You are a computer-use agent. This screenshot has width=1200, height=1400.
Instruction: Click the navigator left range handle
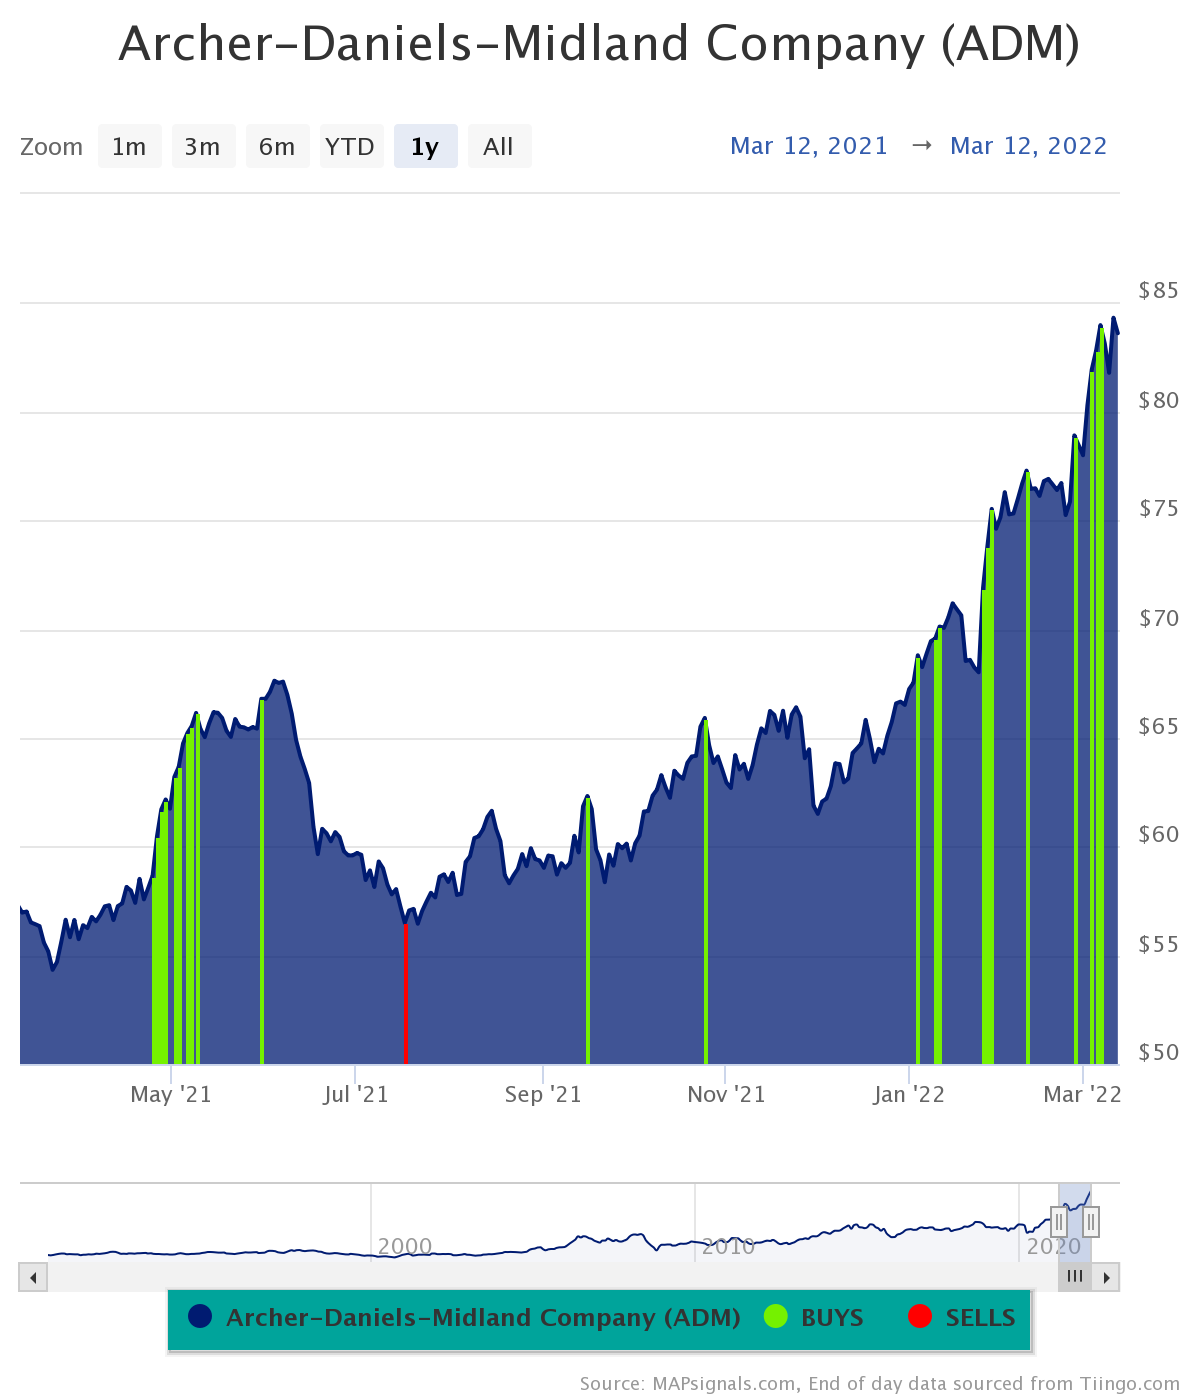coord(1059,1222)
